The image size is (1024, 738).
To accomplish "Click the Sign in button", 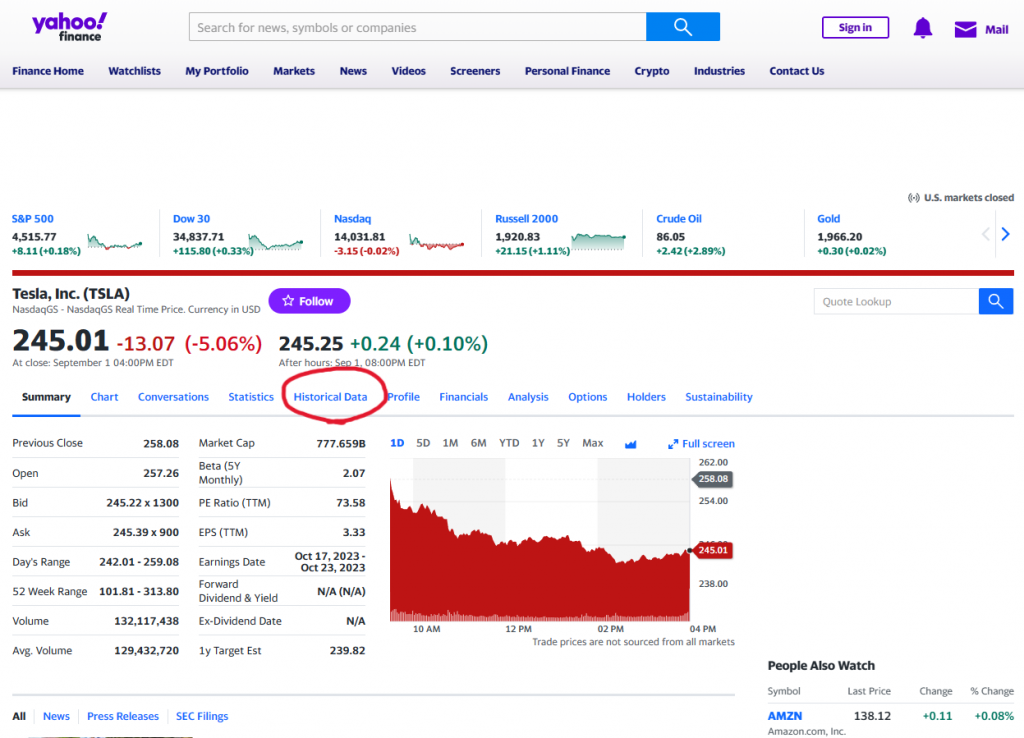I will click(855, 27).
